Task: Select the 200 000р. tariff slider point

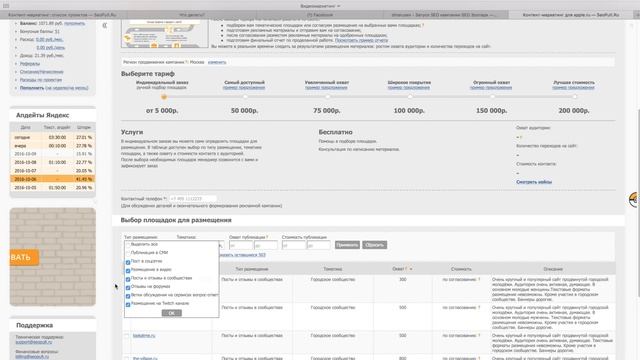Action: pyautogui.click(x=575, y=97)
